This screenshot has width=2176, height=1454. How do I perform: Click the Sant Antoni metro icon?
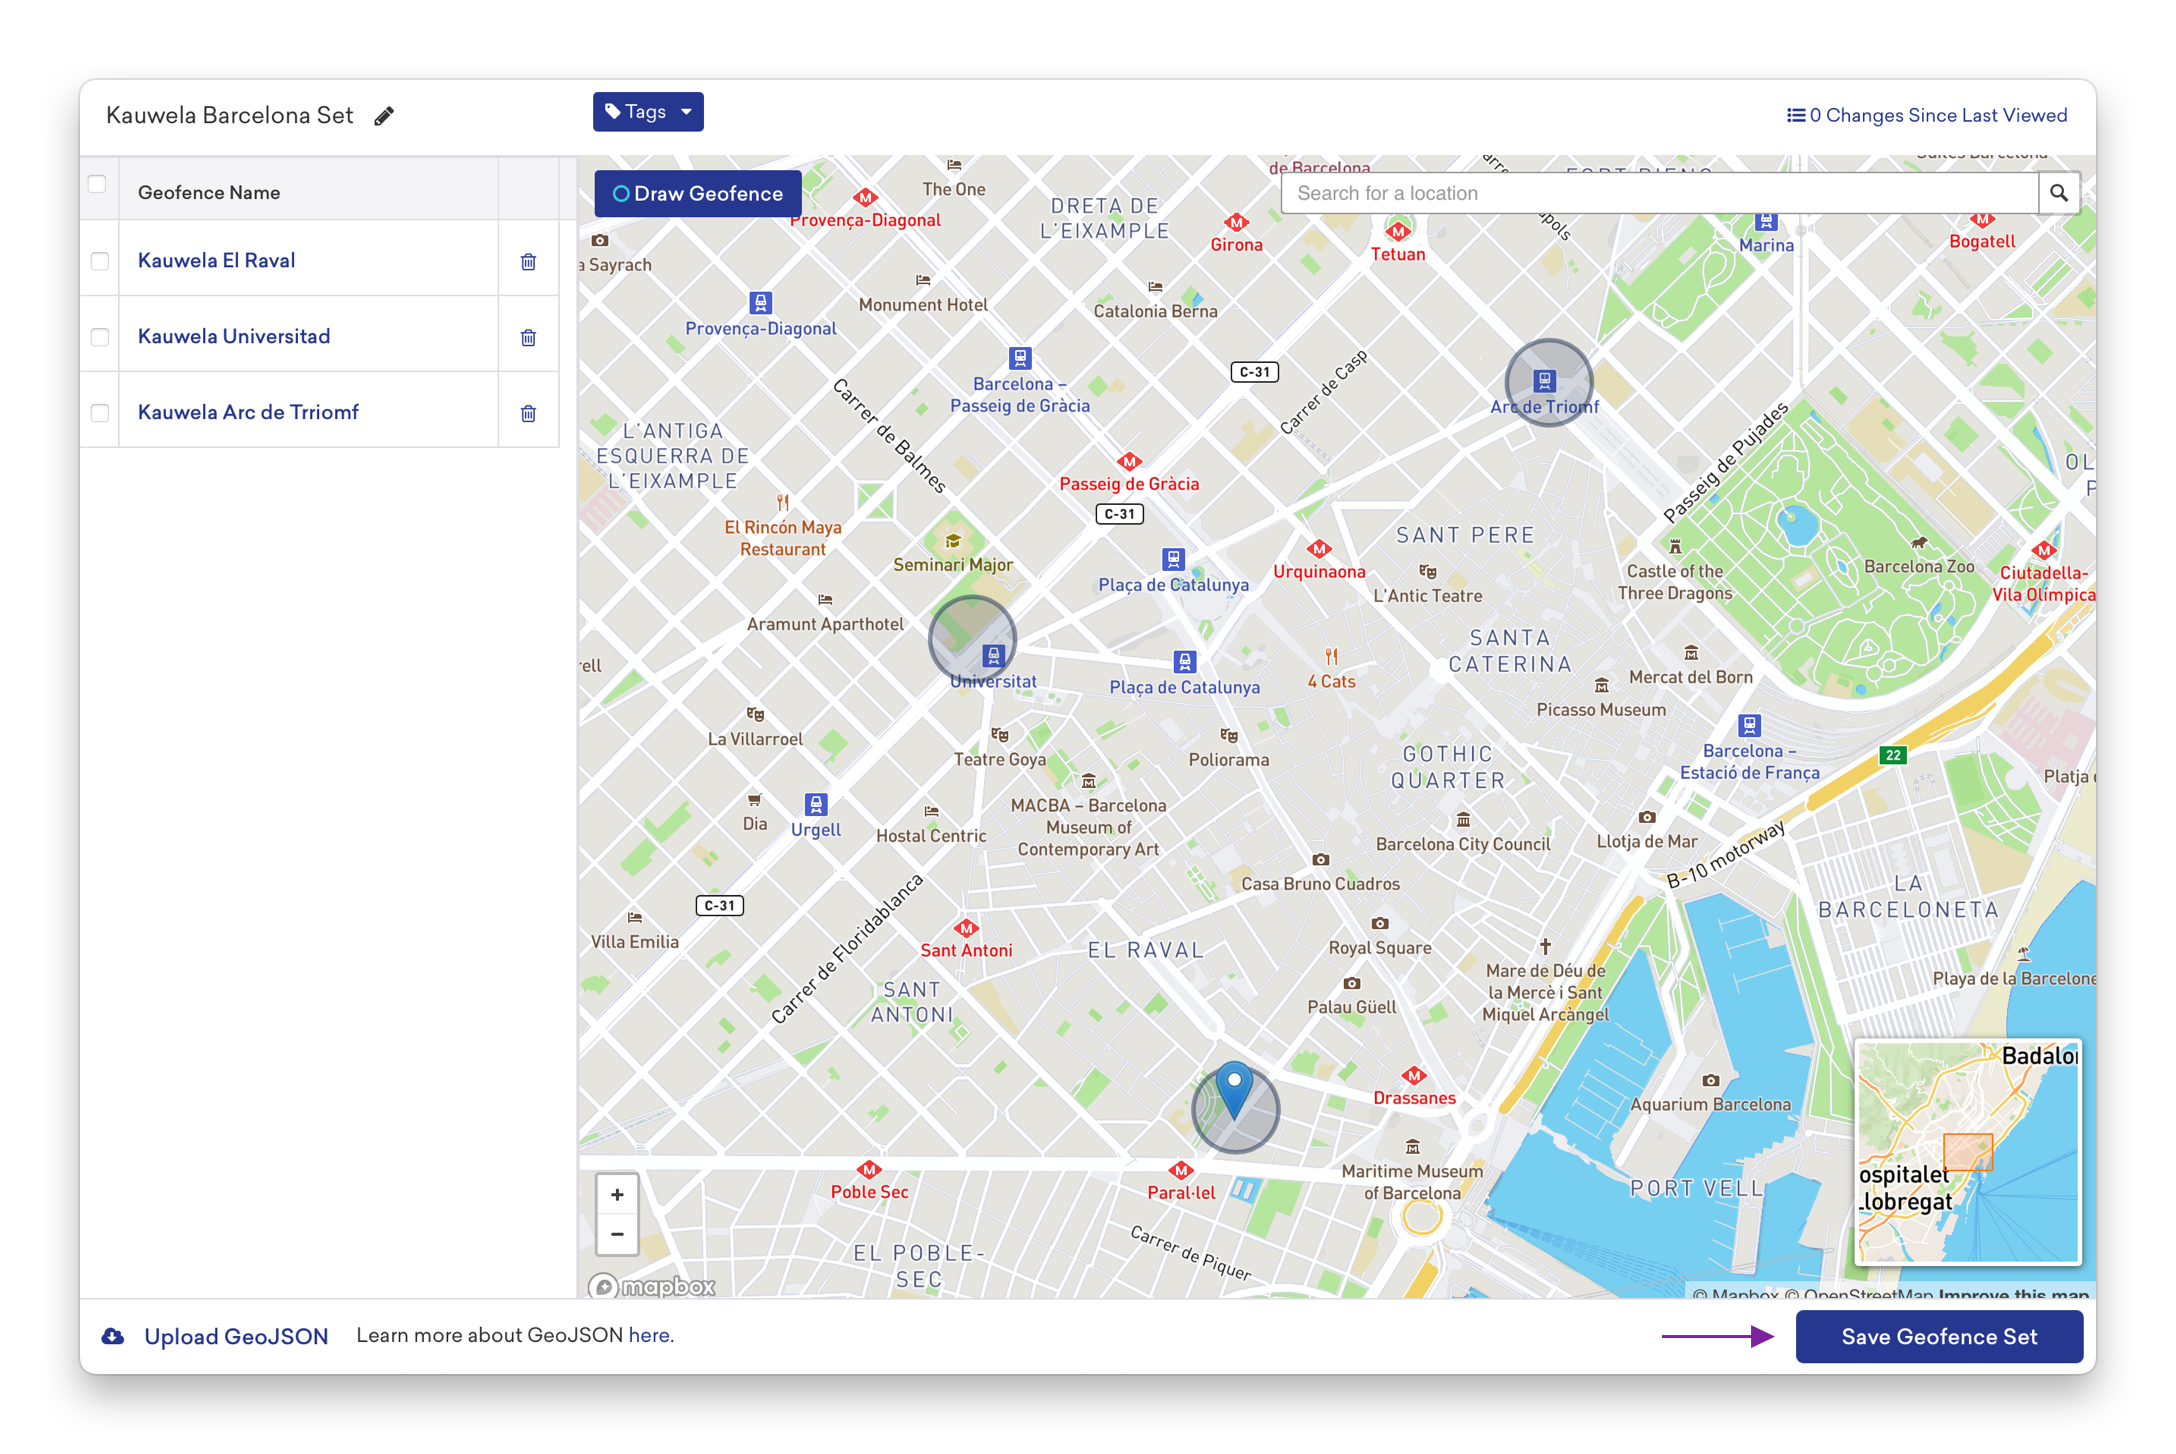click(x=966, y=928)
